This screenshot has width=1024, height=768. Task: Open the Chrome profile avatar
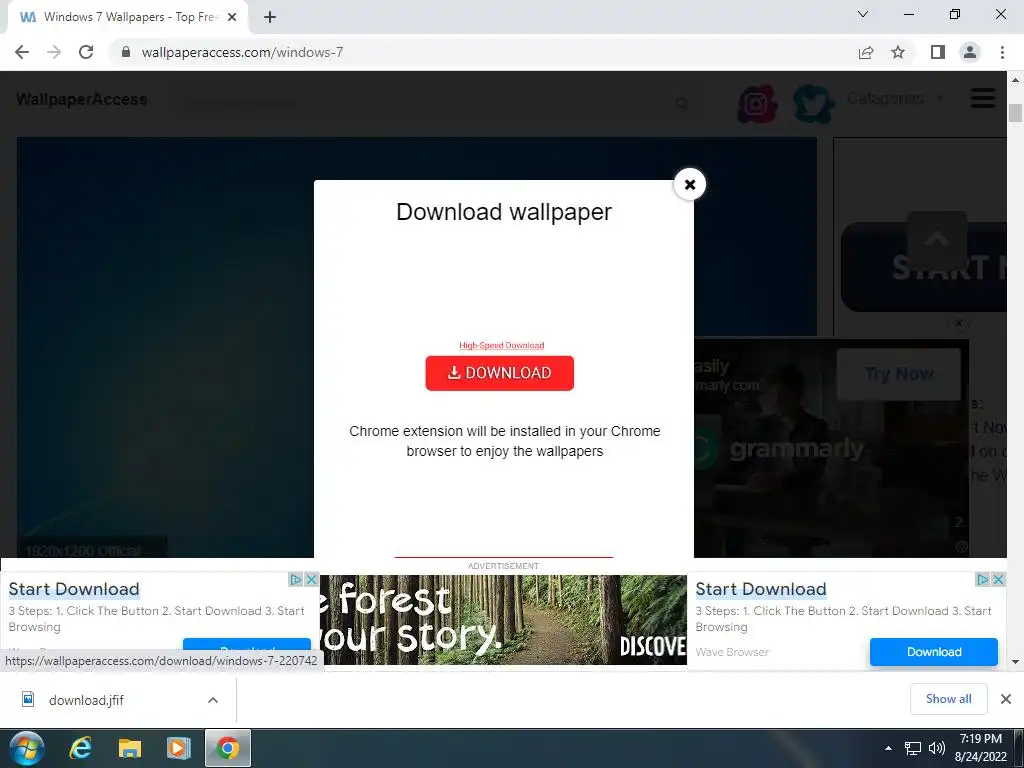[970, 52]
